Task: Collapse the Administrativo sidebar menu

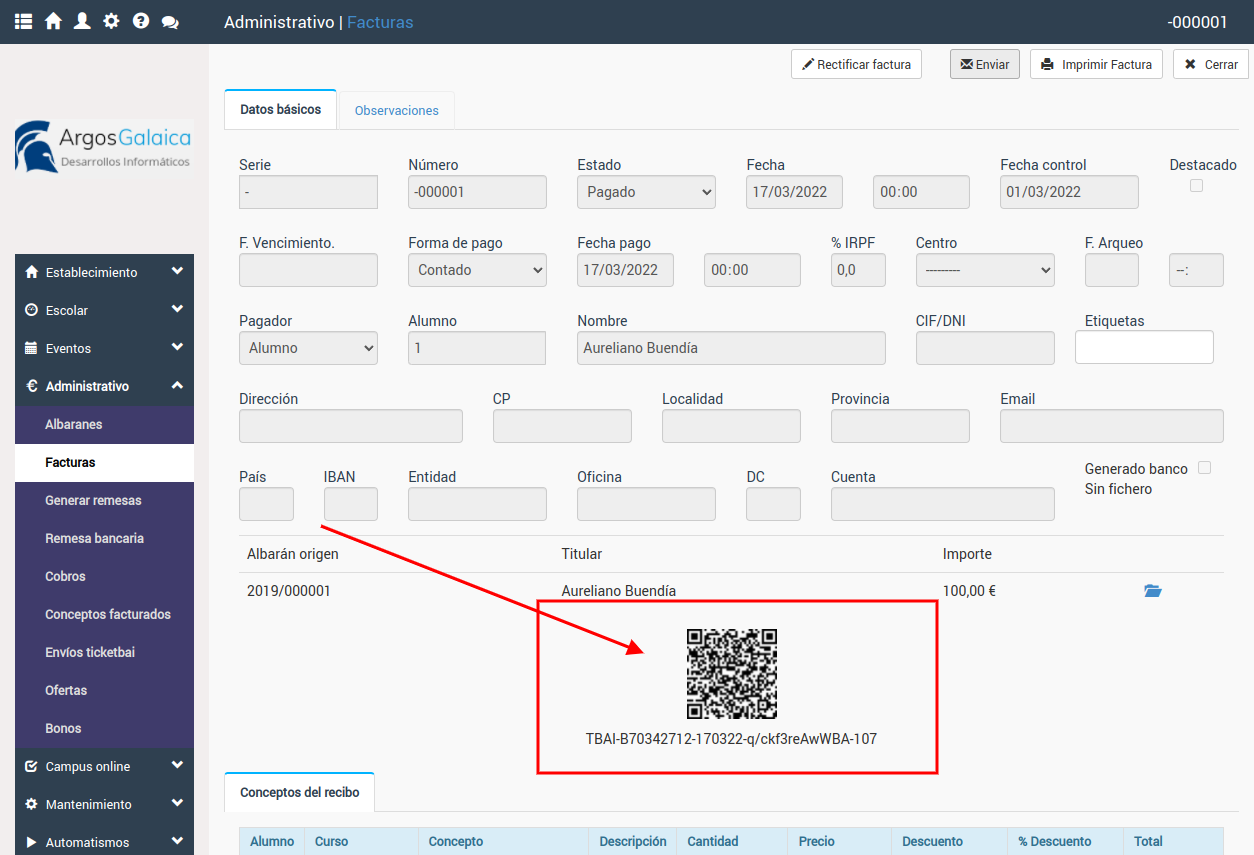Action: (x=104, y=386)
